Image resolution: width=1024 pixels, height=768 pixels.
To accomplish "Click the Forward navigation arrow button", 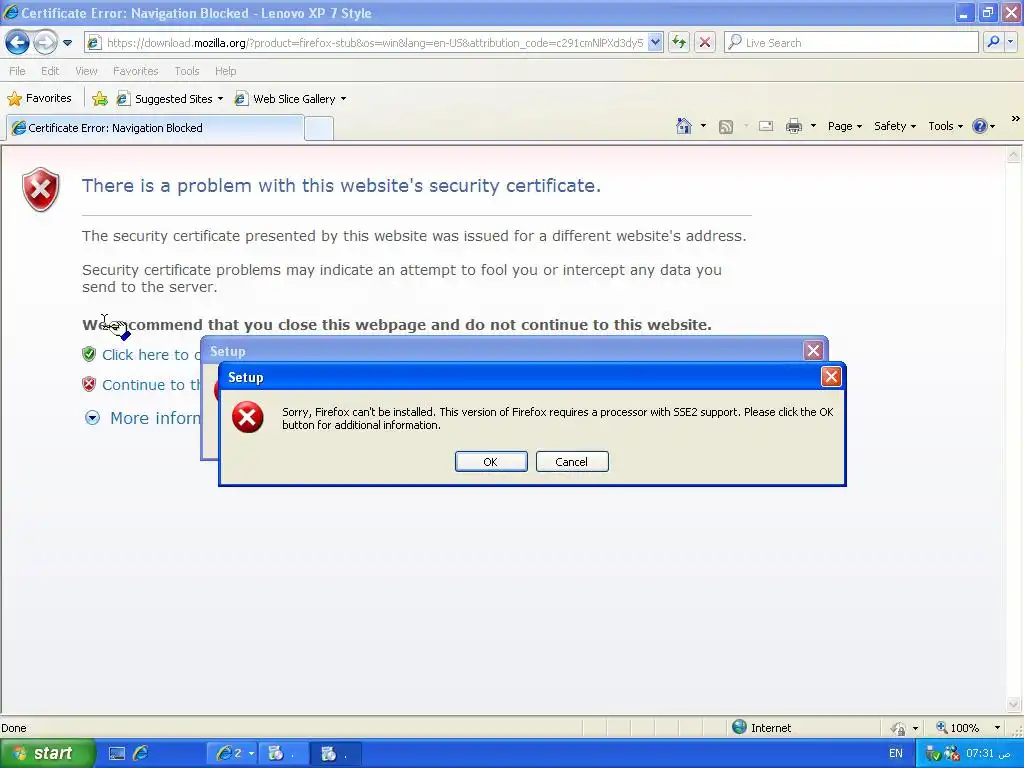I will (44, 43).
